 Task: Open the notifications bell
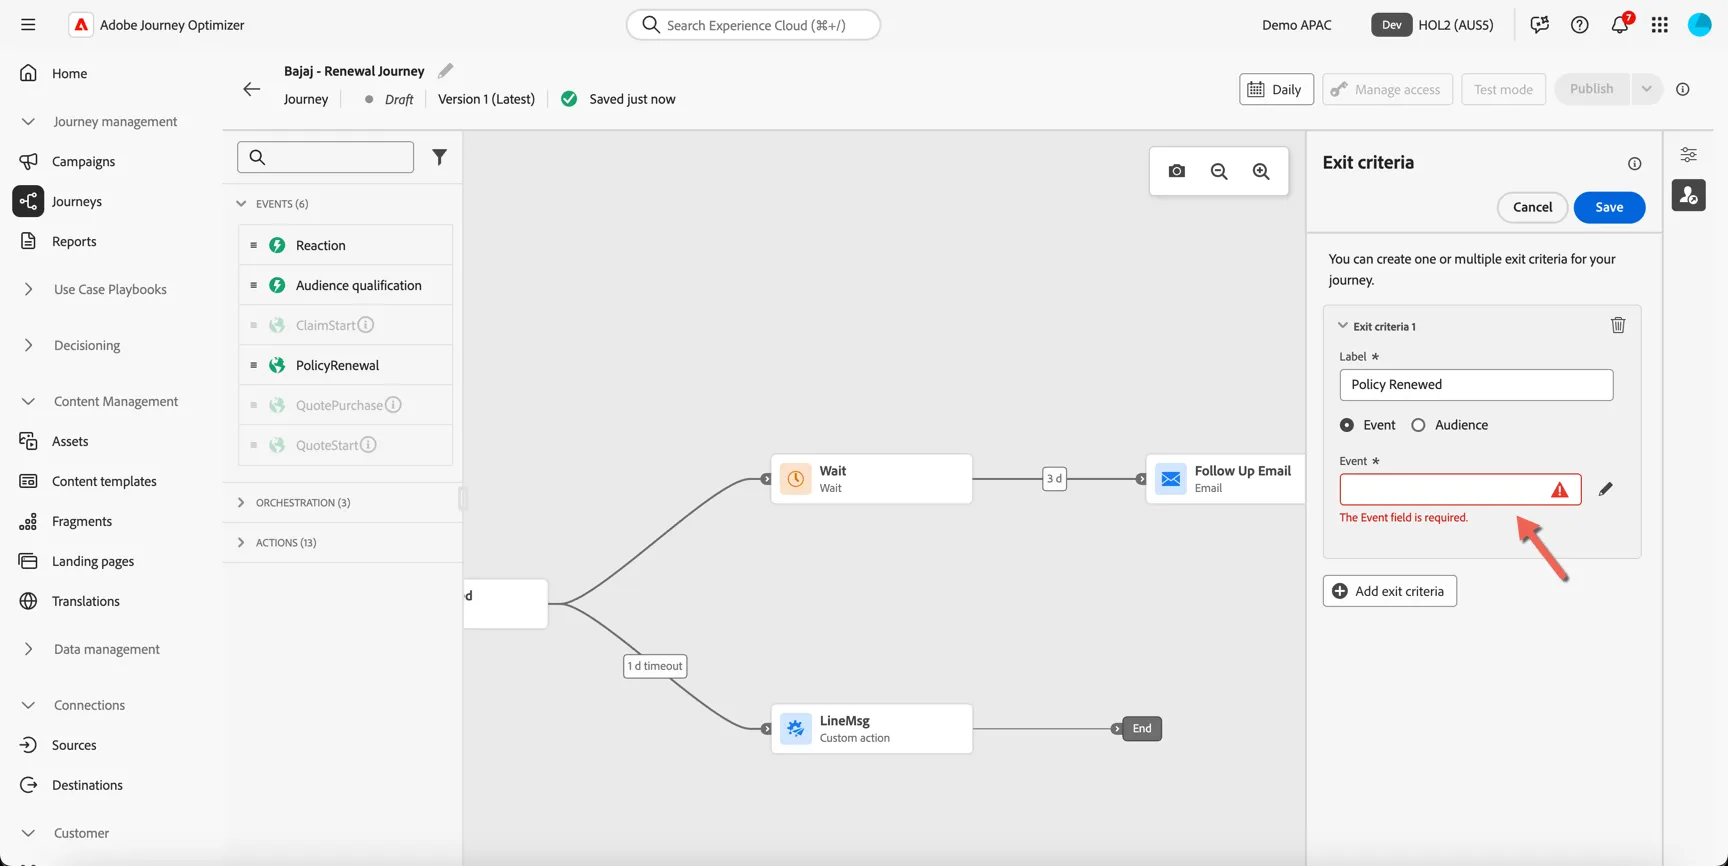tap(1619, 25)
